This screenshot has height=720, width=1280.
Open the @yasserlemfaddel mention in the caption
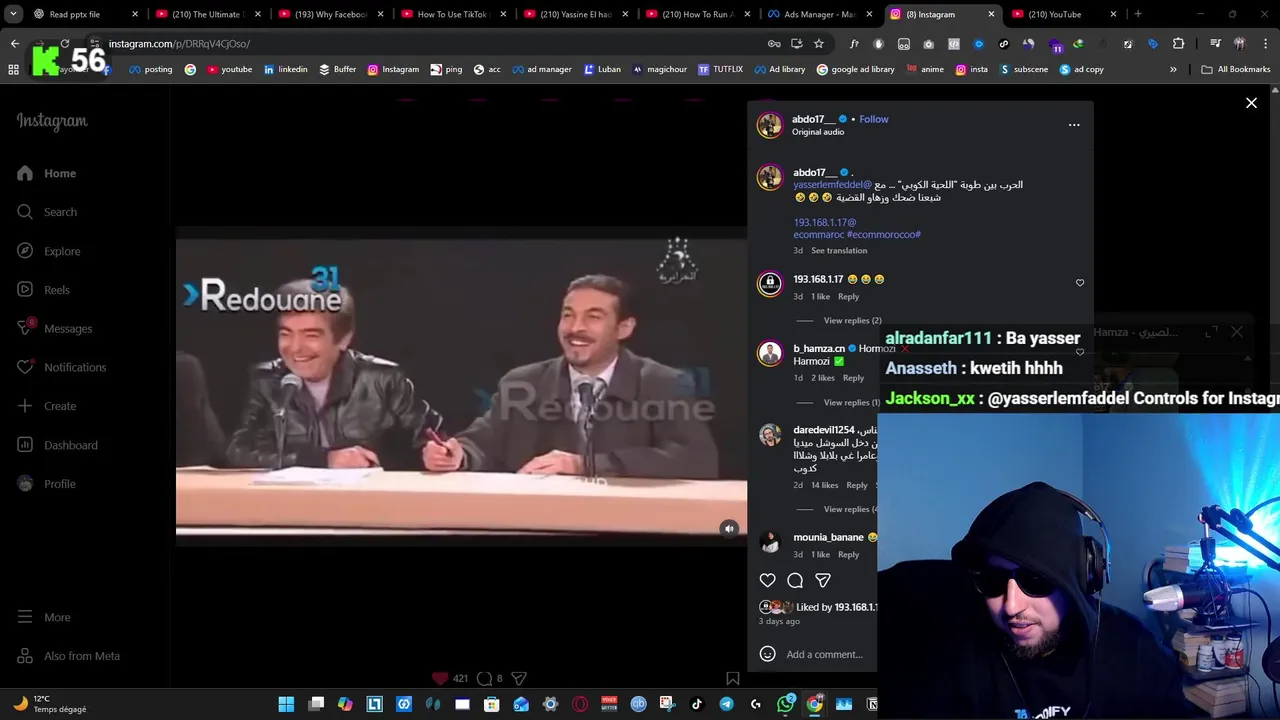coord(833,185)
